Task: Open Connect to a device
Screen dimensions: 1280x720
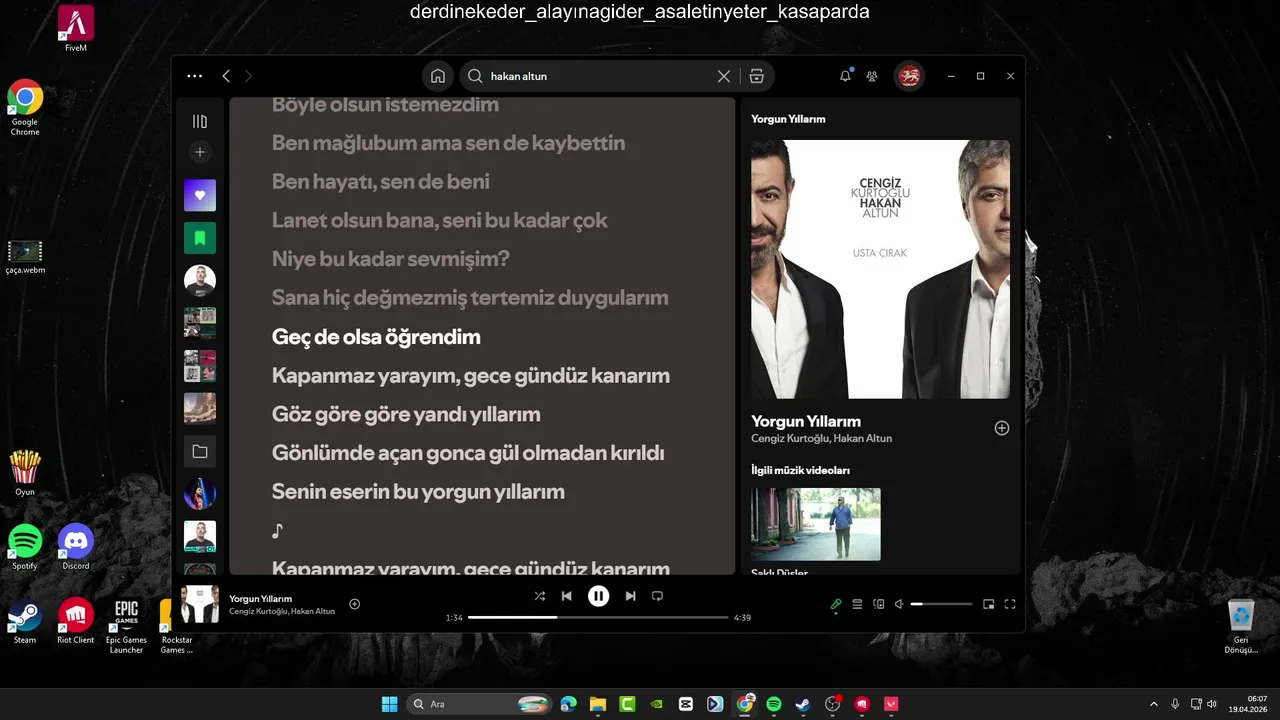Action: point(879,604)
